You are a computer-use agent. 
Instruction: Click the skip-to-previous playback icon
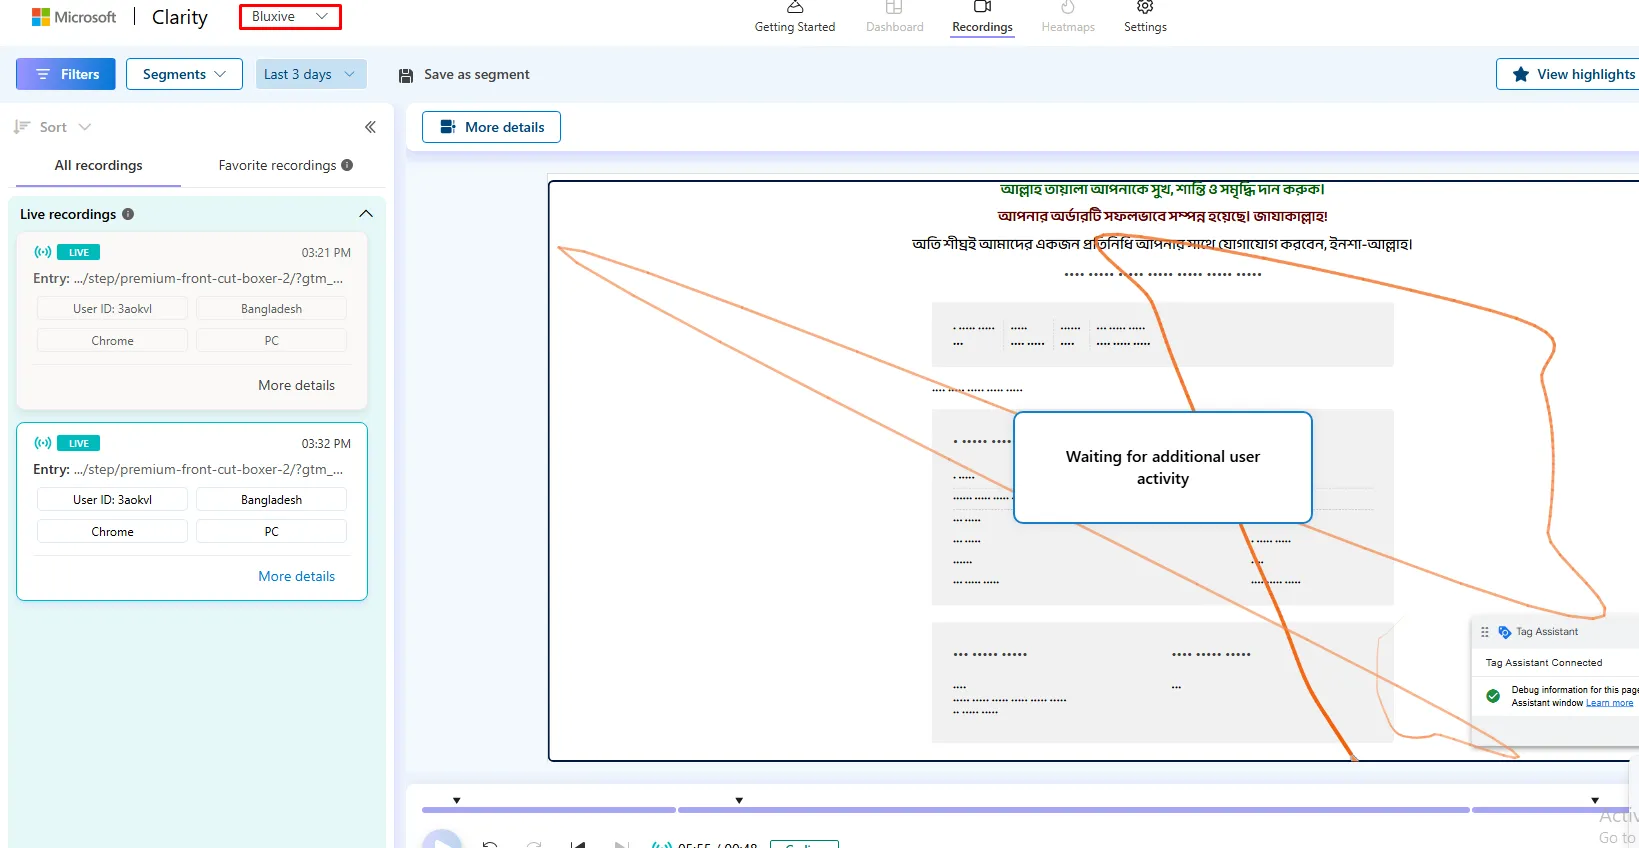click(x=577, y=844)
